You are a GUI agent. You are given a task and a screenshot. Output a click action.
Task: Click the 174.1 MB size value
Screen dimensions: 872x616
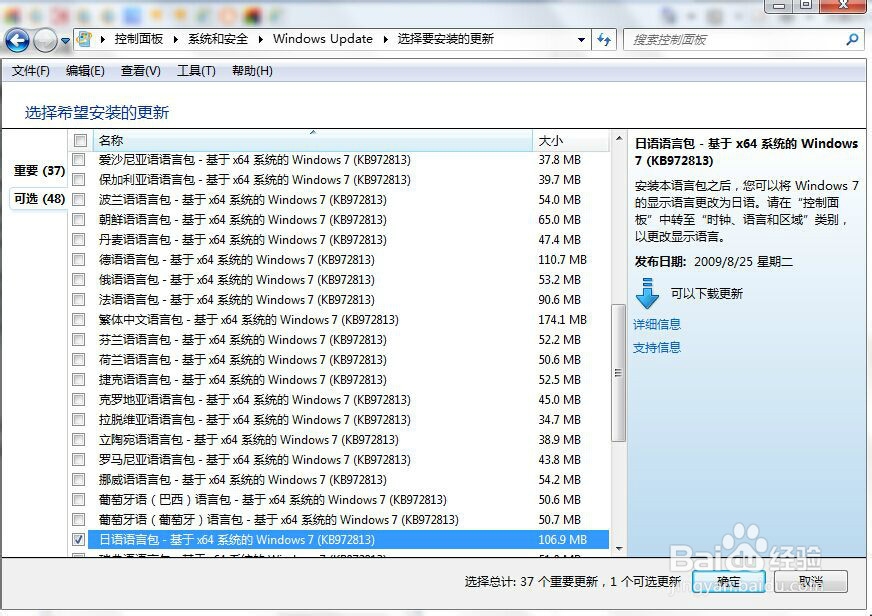562,320
